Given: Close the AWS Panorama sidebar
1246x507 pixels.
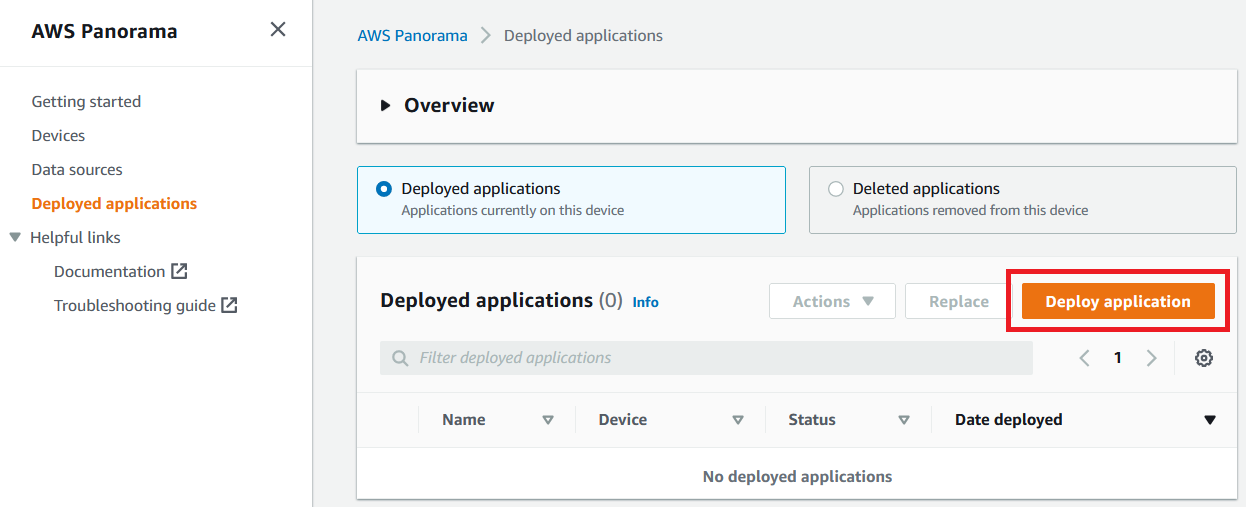Looking at the screenshot, I should (278, 30).
